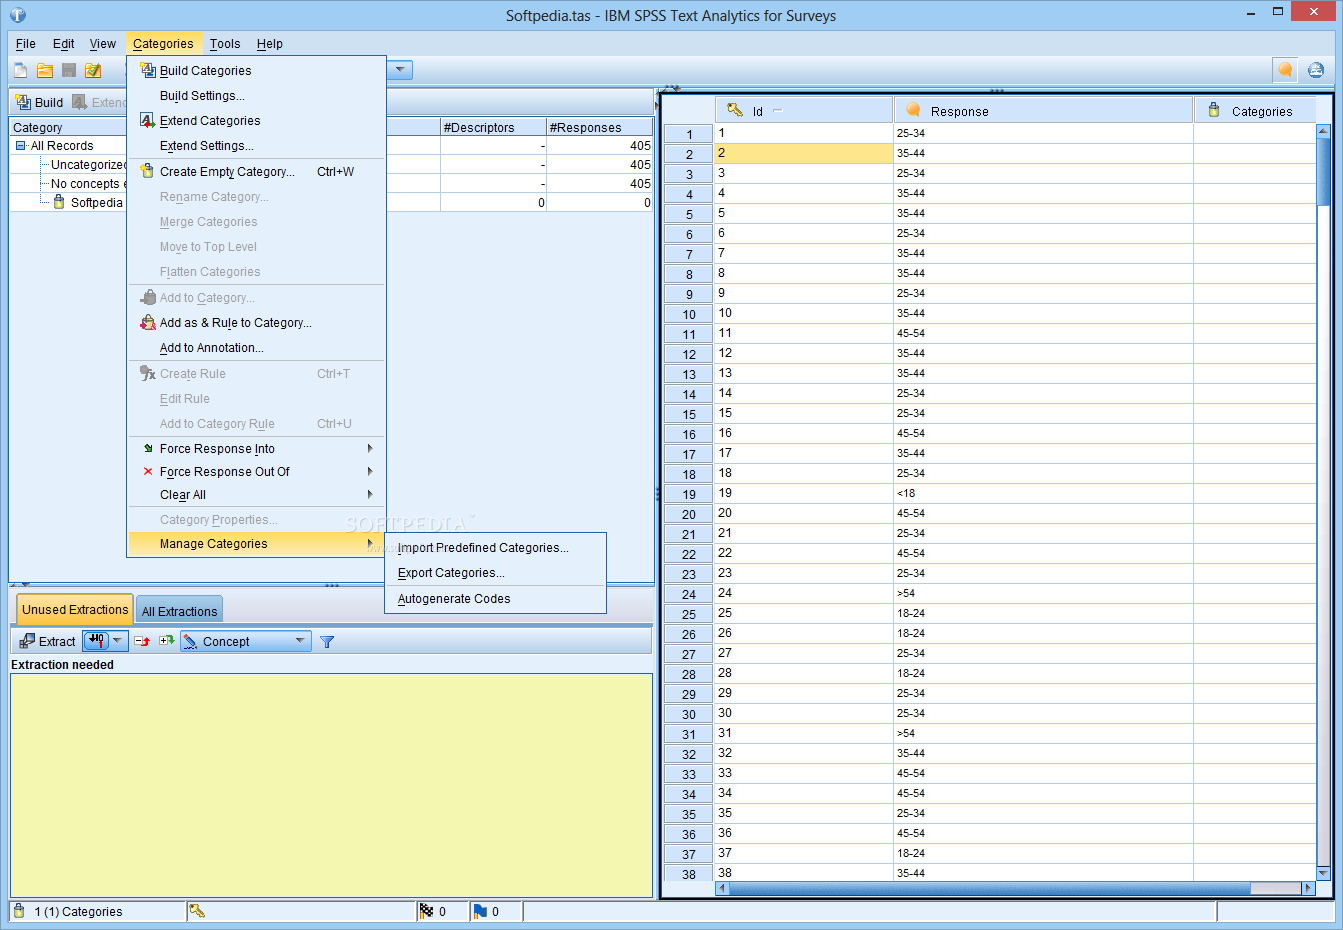Screen dimensions: 1343x930
Task: Click the categories bucket icon in status bar
Action: pyautogui.click(x=19, y=911)
